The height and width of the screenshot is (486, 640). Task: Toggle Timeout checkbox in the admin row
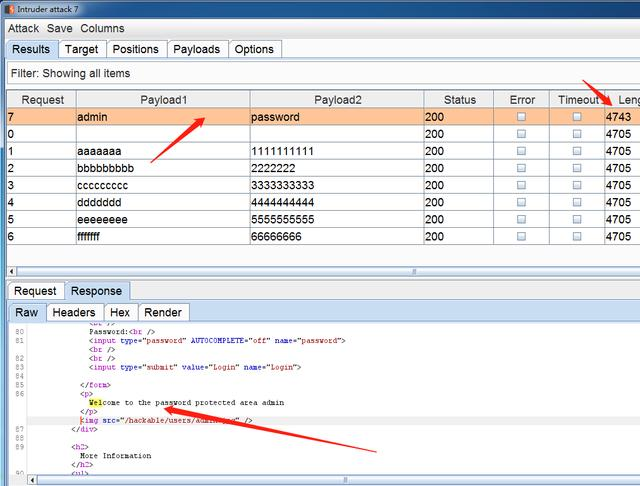[577, 117]
